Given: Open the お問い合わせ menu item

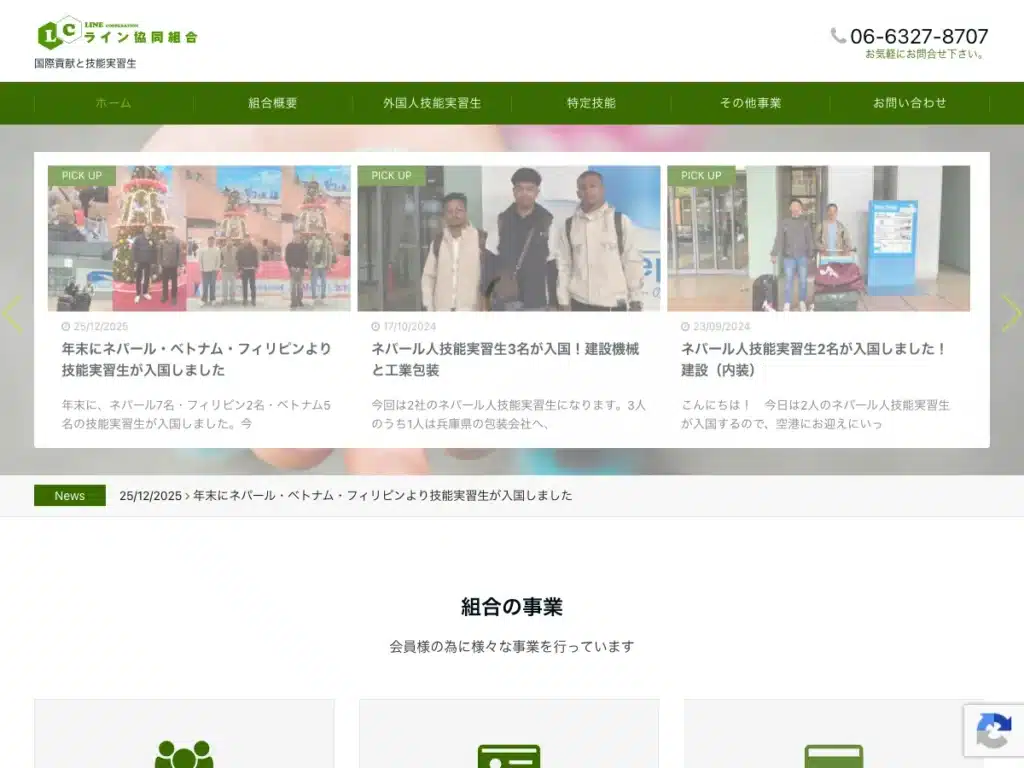Looking at the screenshot, I should pyautogui.click(x=910, y=103).
